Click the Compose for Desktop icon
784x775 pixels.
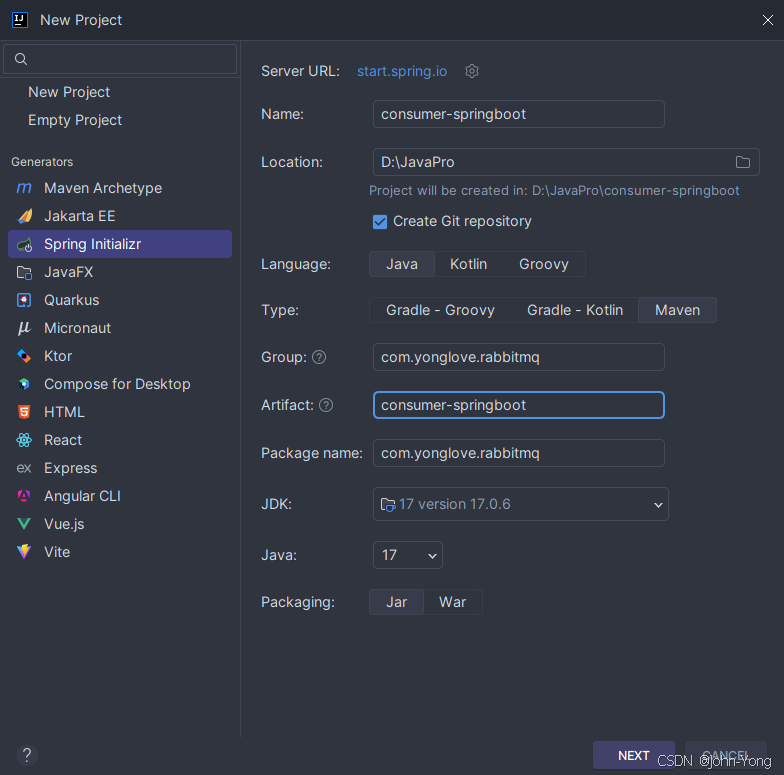coord(24,384)
